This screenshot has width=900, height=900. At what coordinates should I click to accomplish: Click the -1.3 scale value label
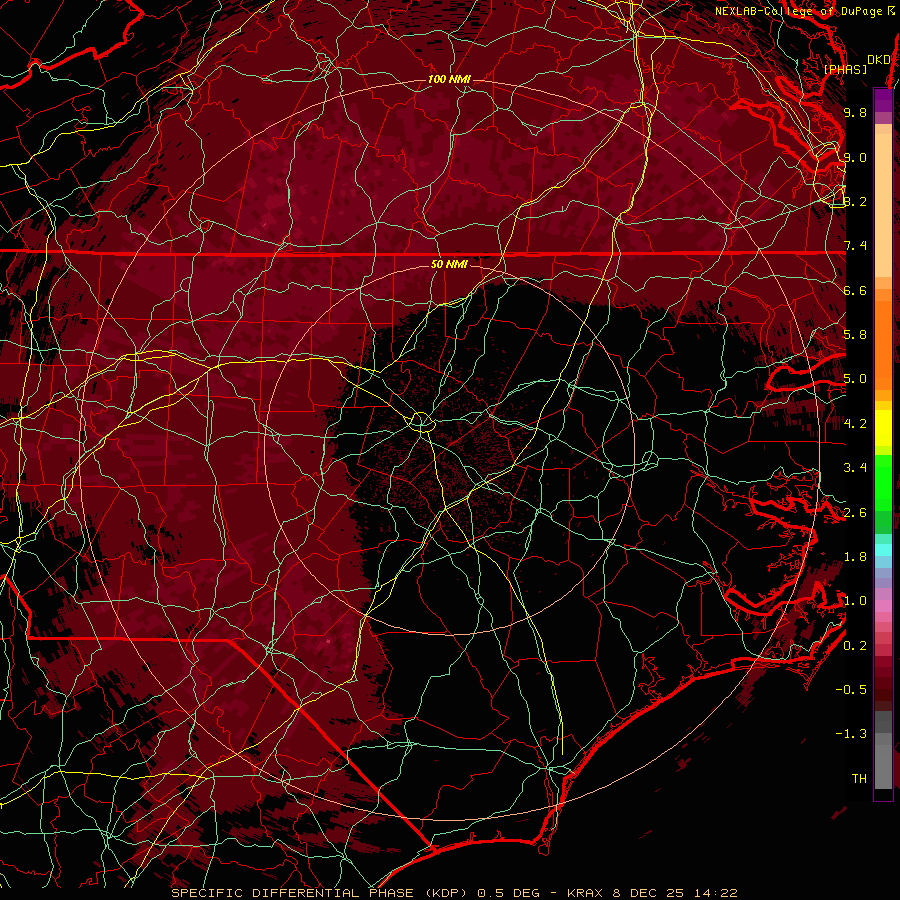pyautogui.click(x=851, y=734)
